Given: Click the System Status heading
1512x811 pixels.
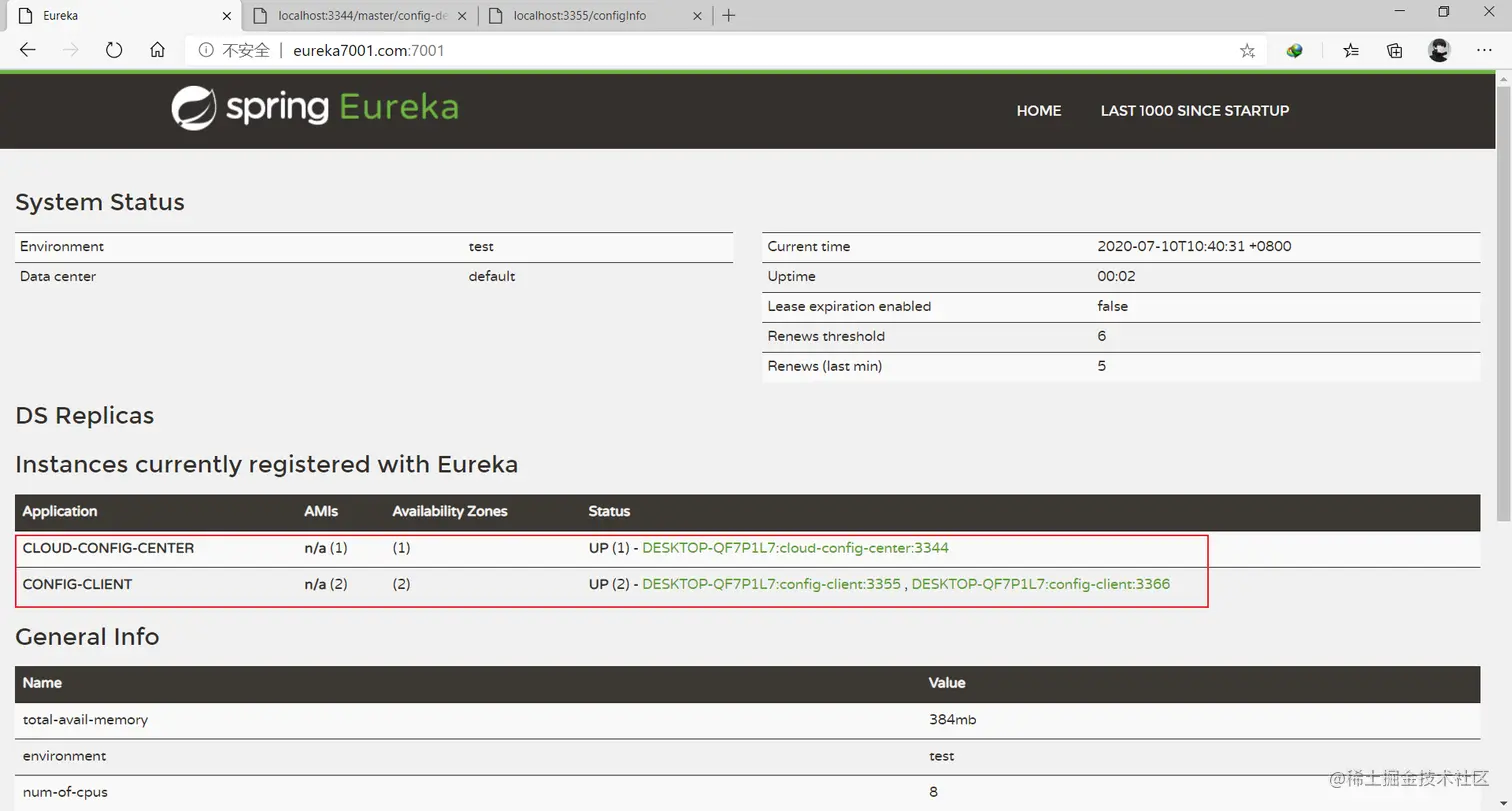Looking at the screenshot, I should (x=100, y=202).
